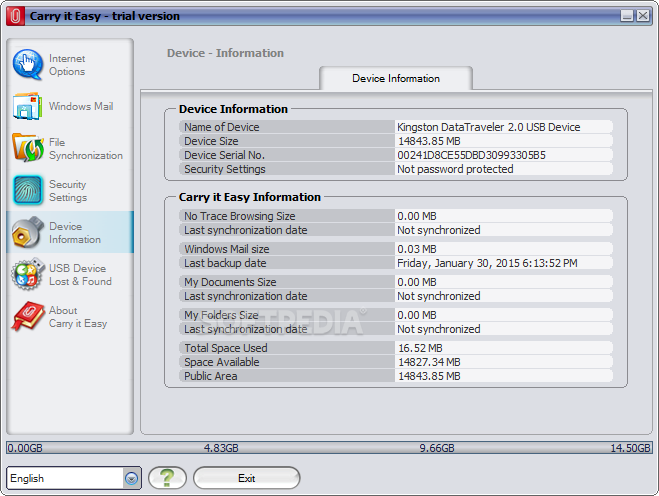Click the Name of Device label
Viewport: 659px width, 496px height.
pos(221,127)
